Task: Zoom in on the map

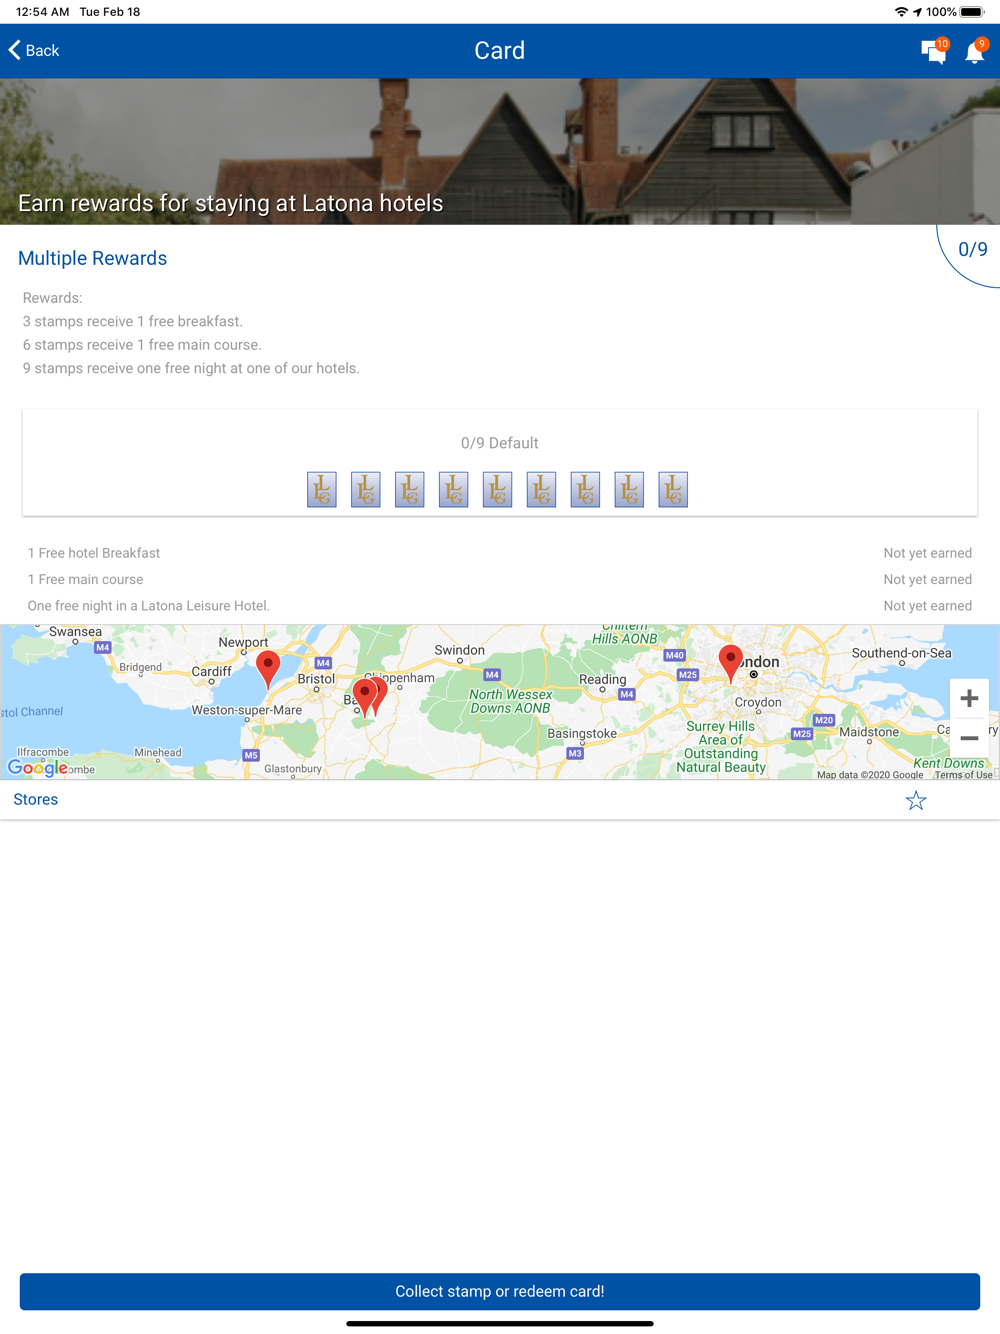Action: click(969, 698)
